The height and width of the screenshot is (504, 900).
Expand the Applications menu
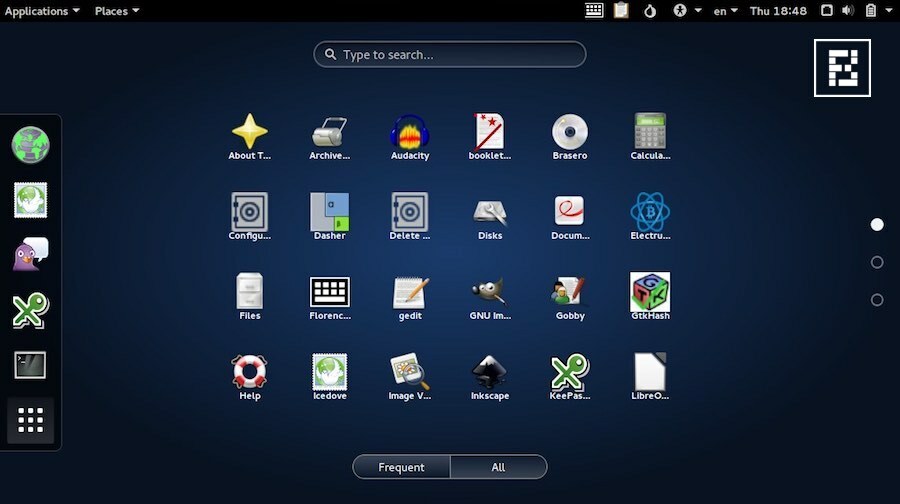click(x=42, y=11)
